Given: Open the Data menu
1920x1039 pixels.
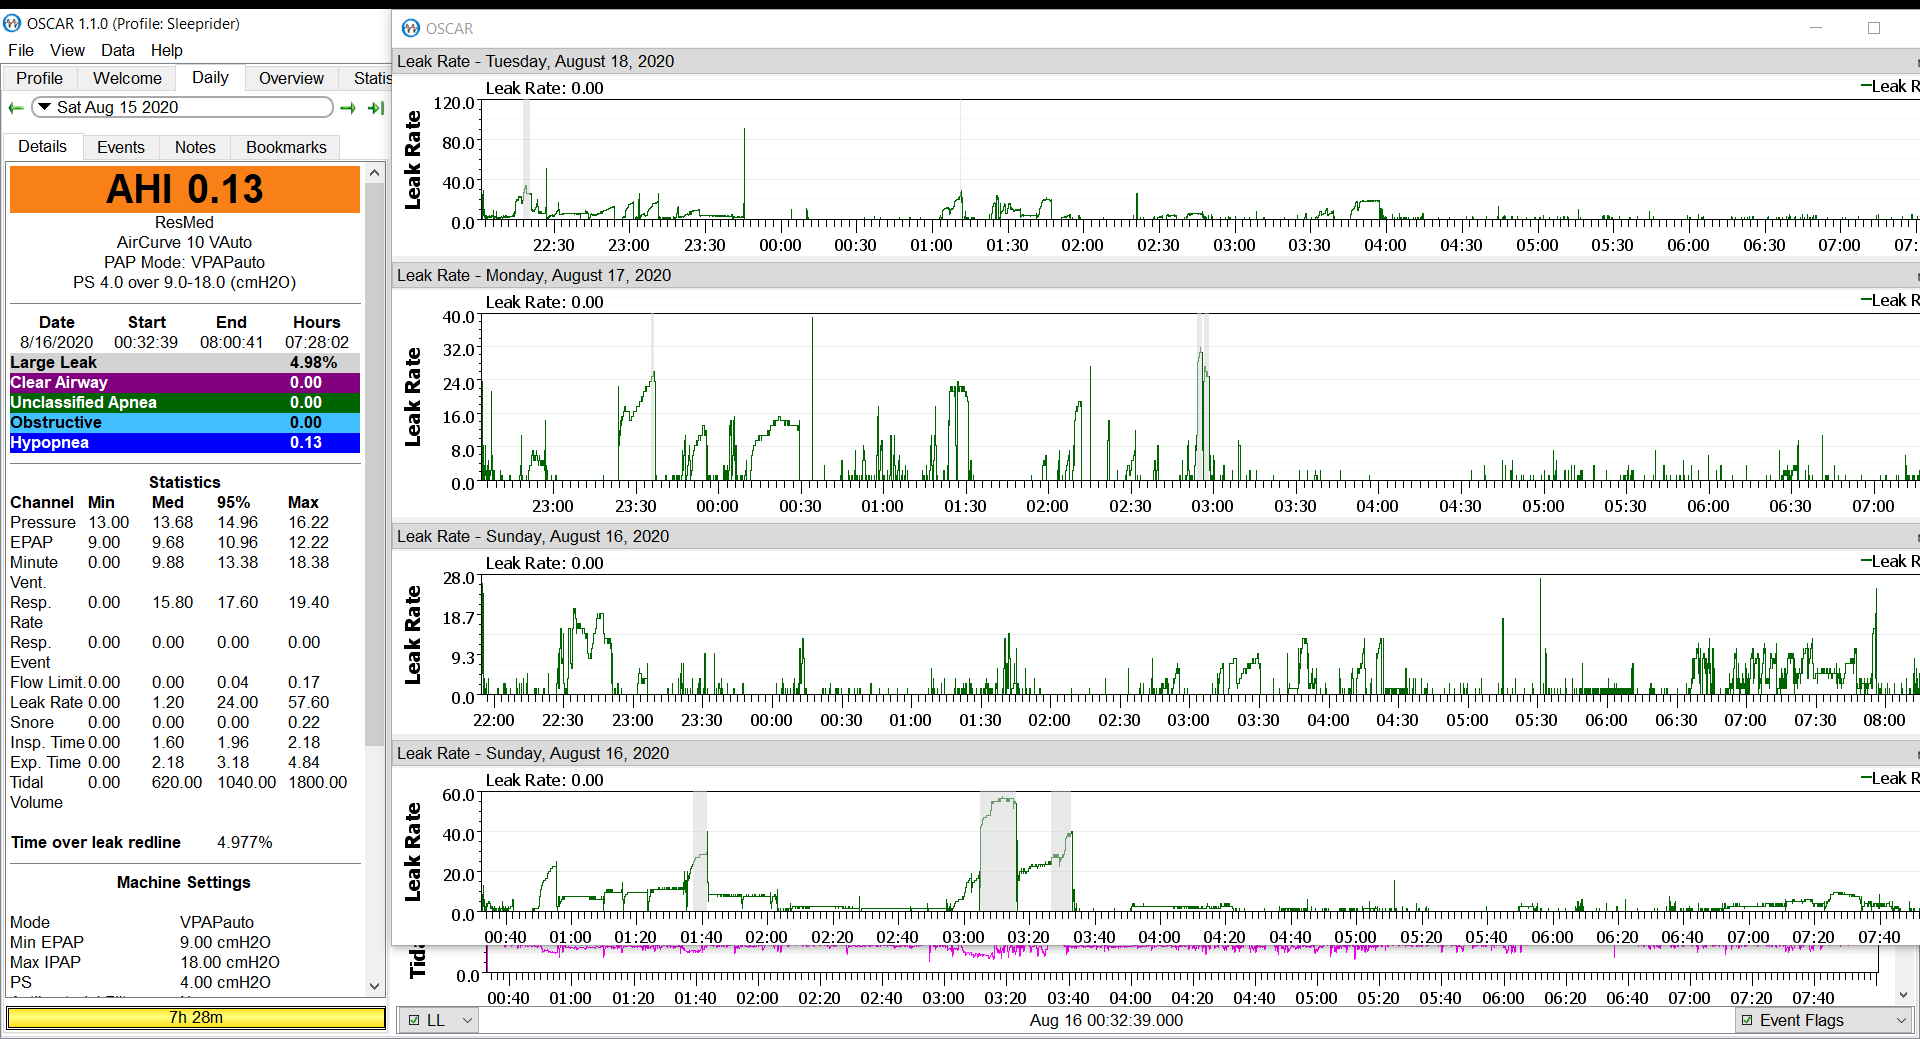Looking at the screenshot, I should pos(117,50).
